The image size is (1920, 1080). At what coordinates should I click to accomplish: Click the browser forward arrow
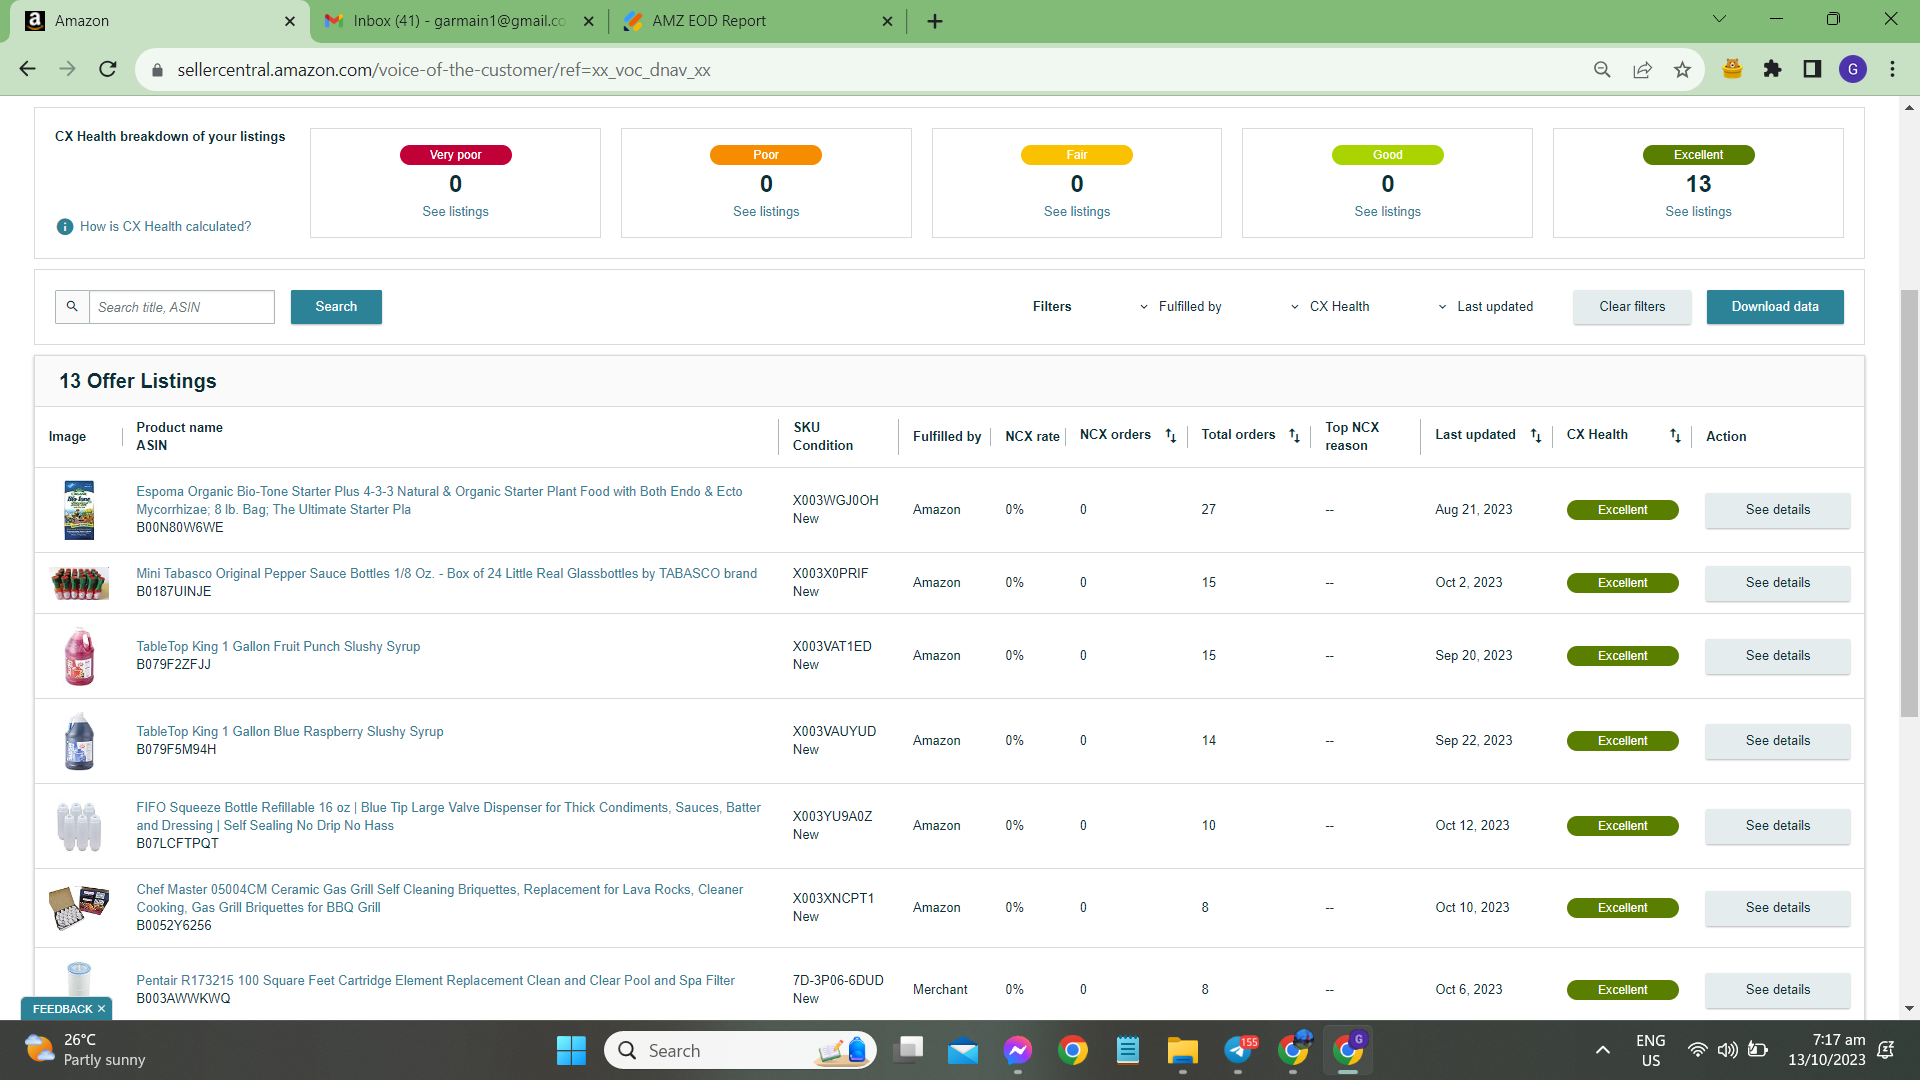coord(67,69)
